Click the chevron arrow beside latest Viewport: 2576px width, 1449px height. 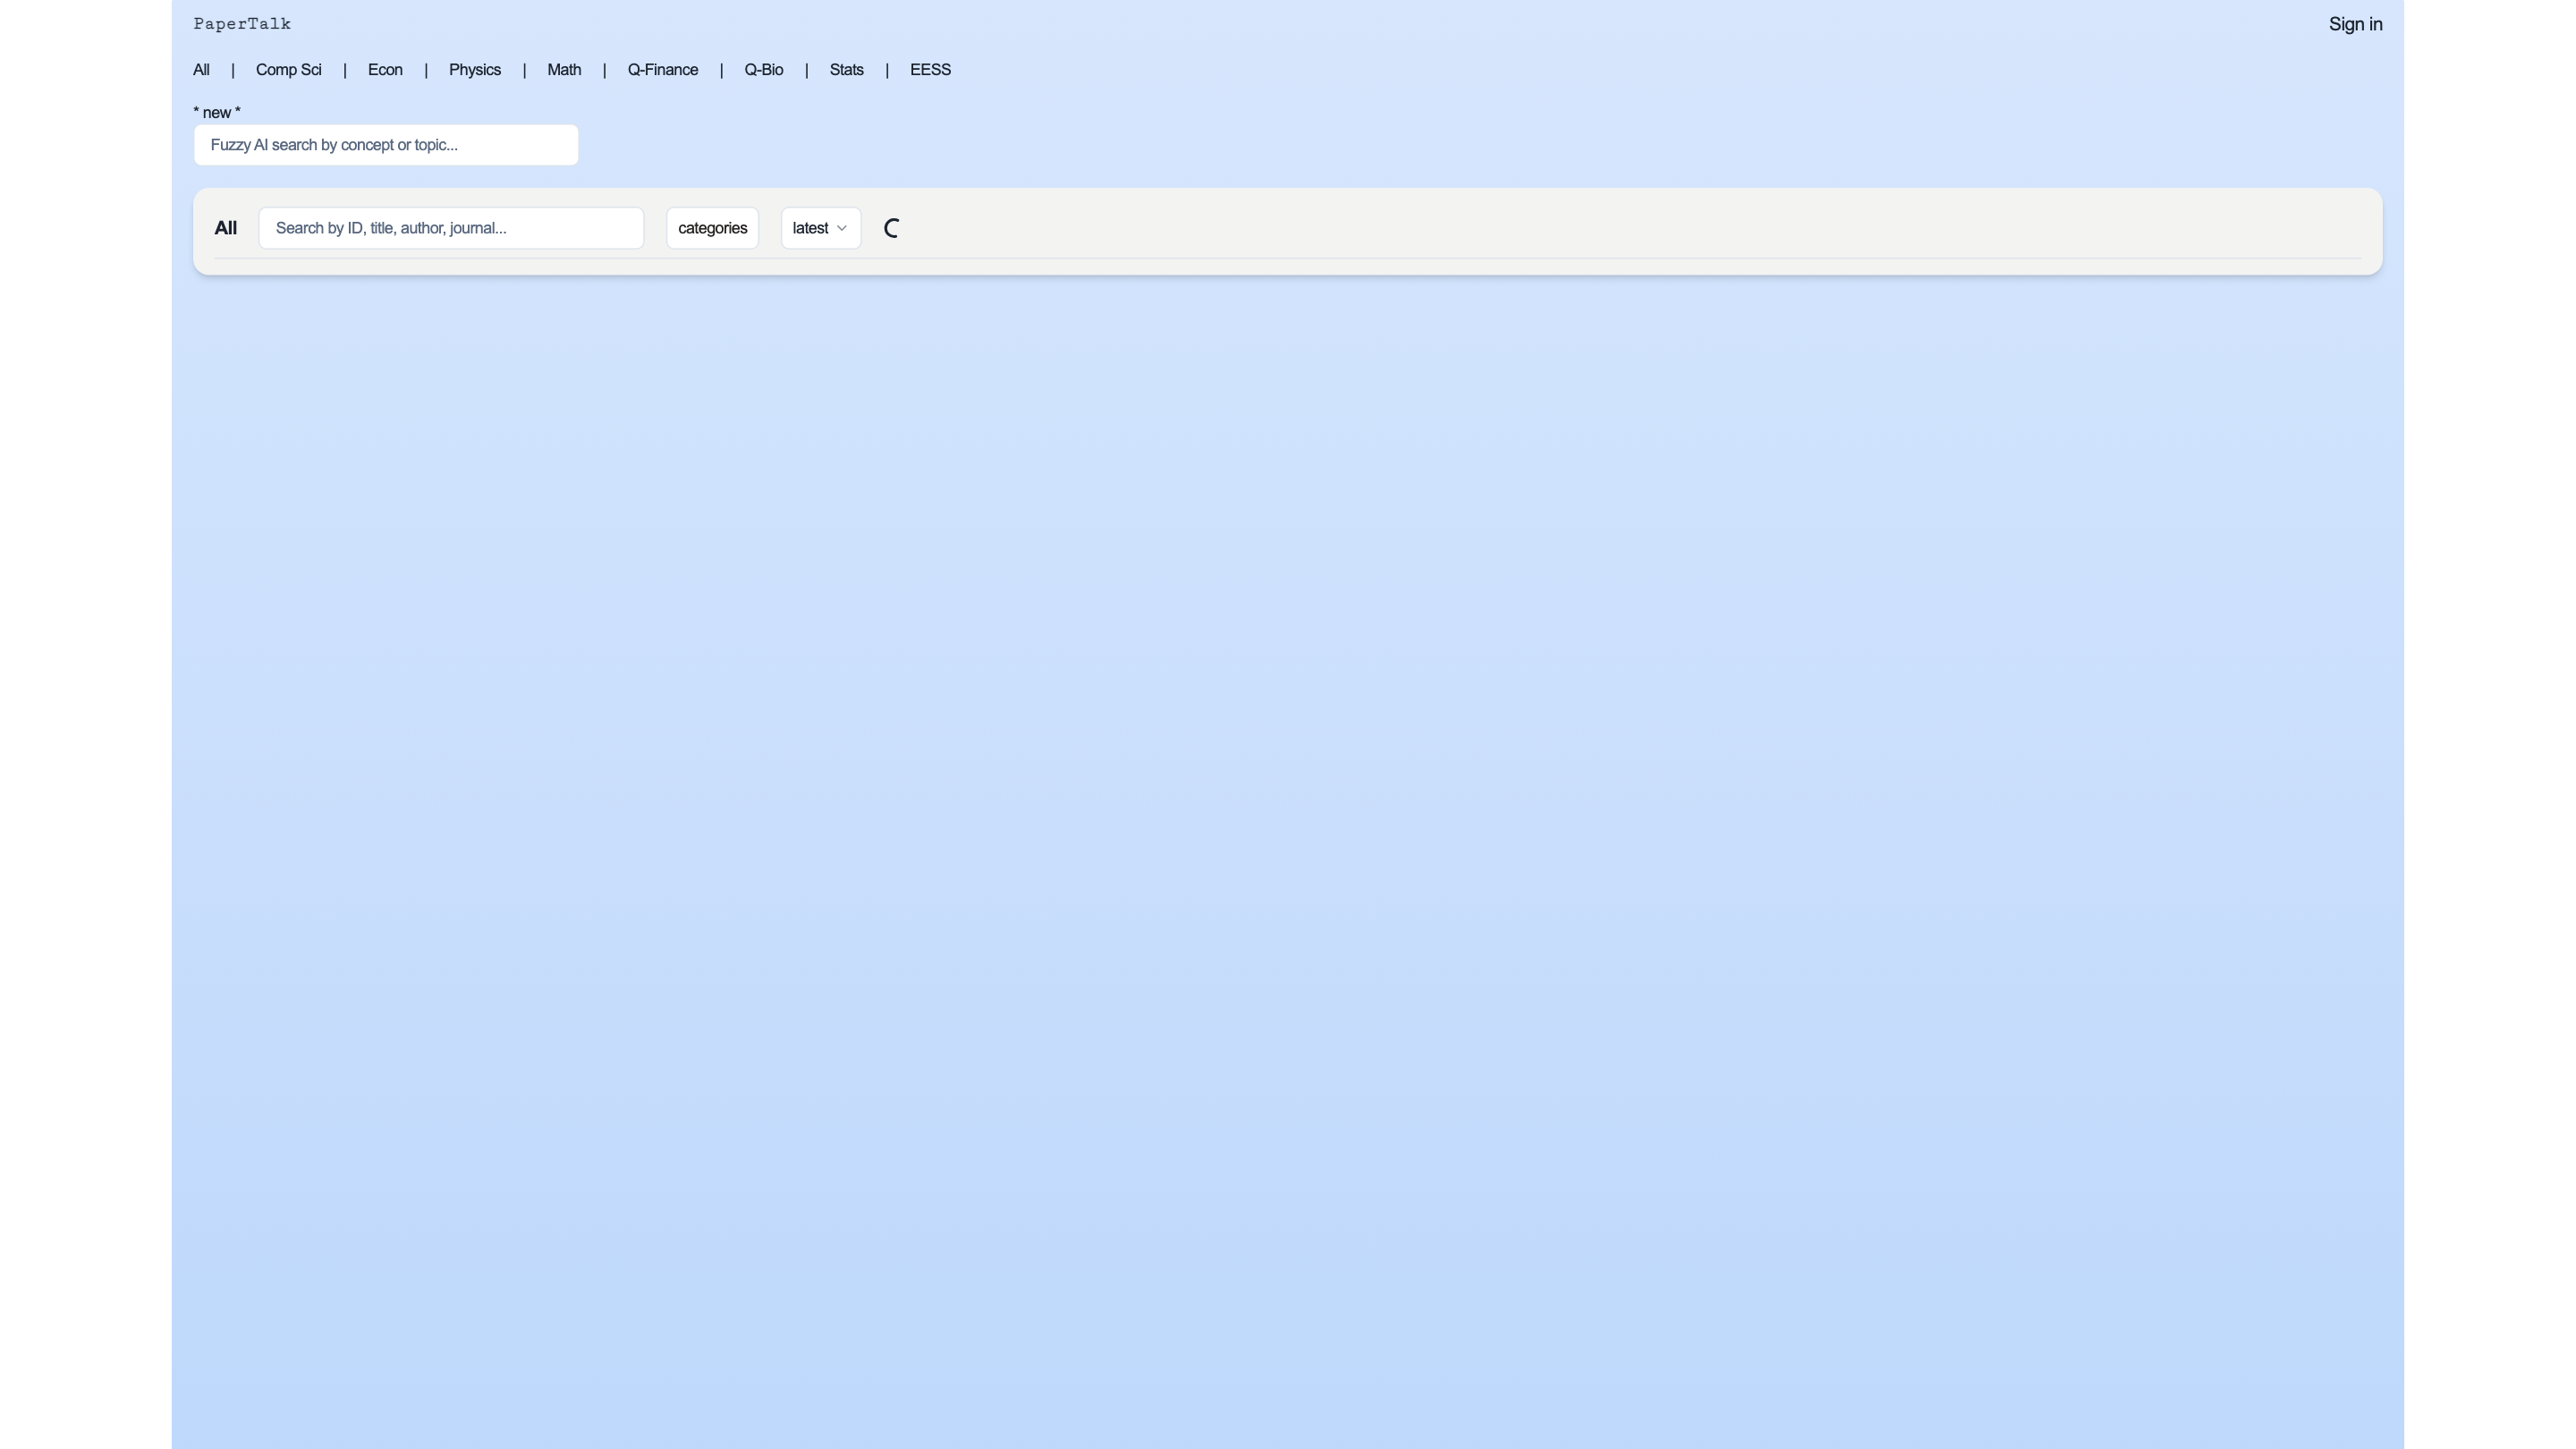point(841,228)
